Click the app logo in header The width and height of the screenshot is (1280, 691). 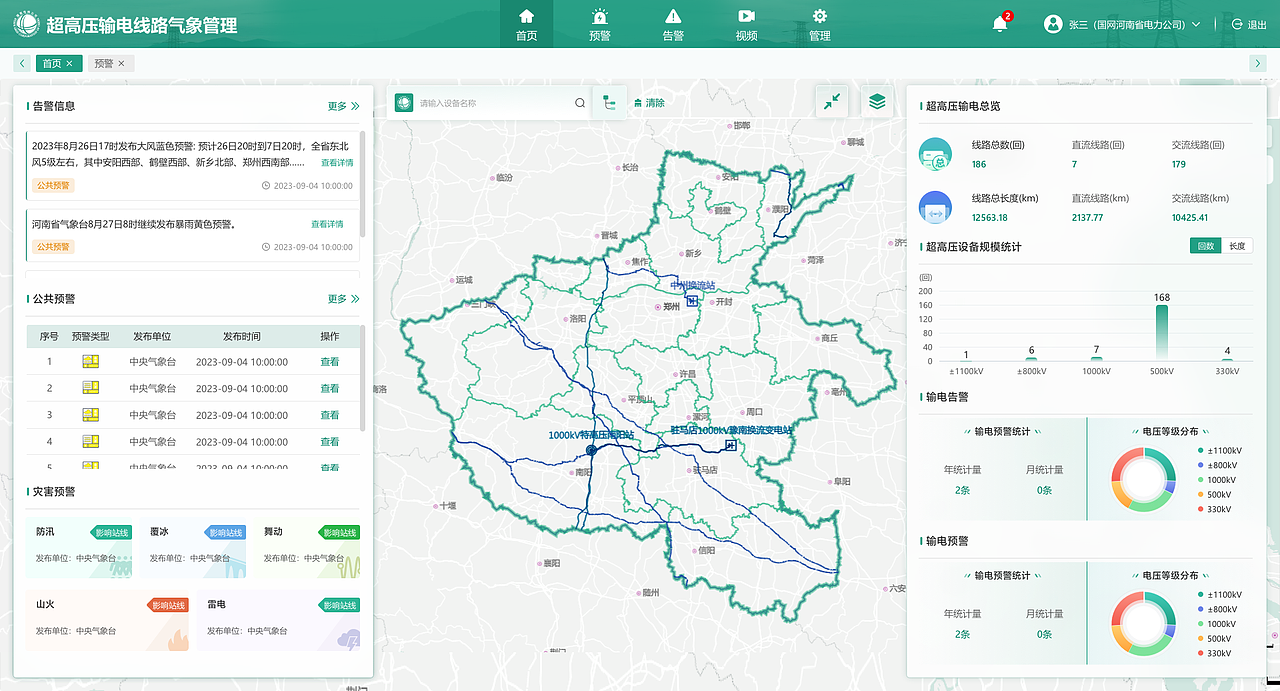[x=25, y=24]
